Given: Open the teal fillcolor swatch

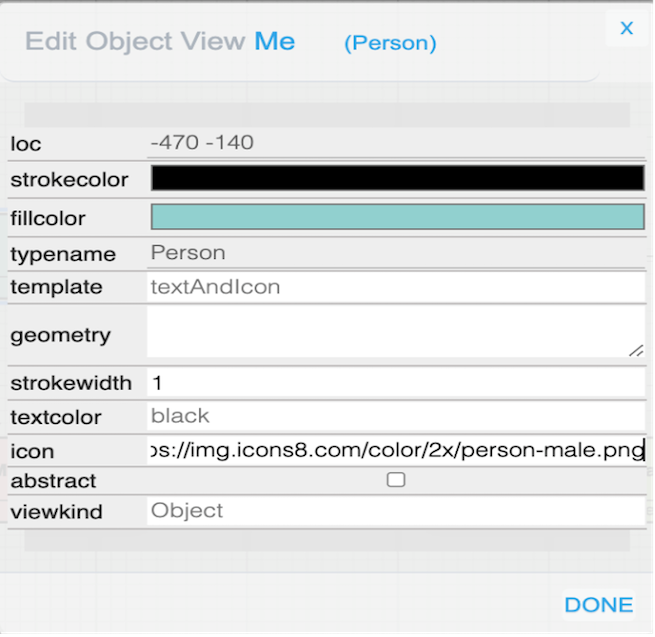Looking at the screenshot, I should pos(397,216).
